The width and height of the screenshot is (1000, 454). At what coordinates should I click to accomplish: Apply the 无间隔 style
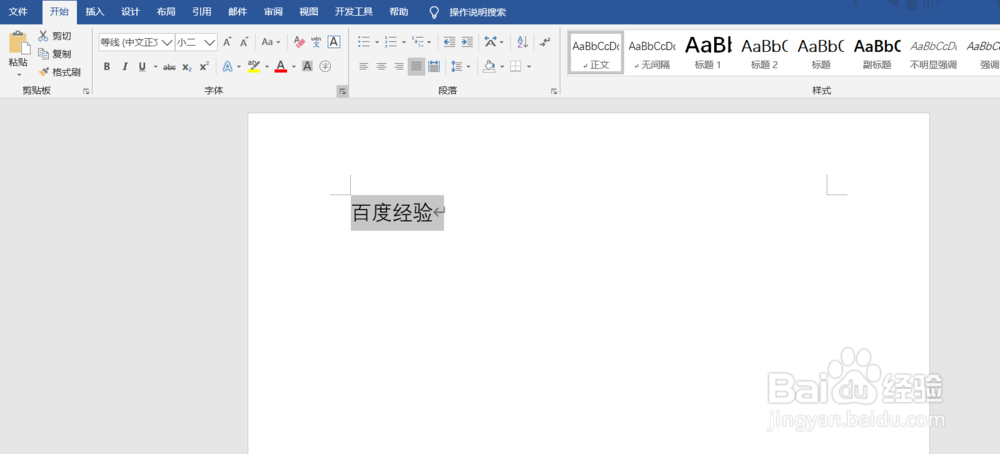pos(652,52)
